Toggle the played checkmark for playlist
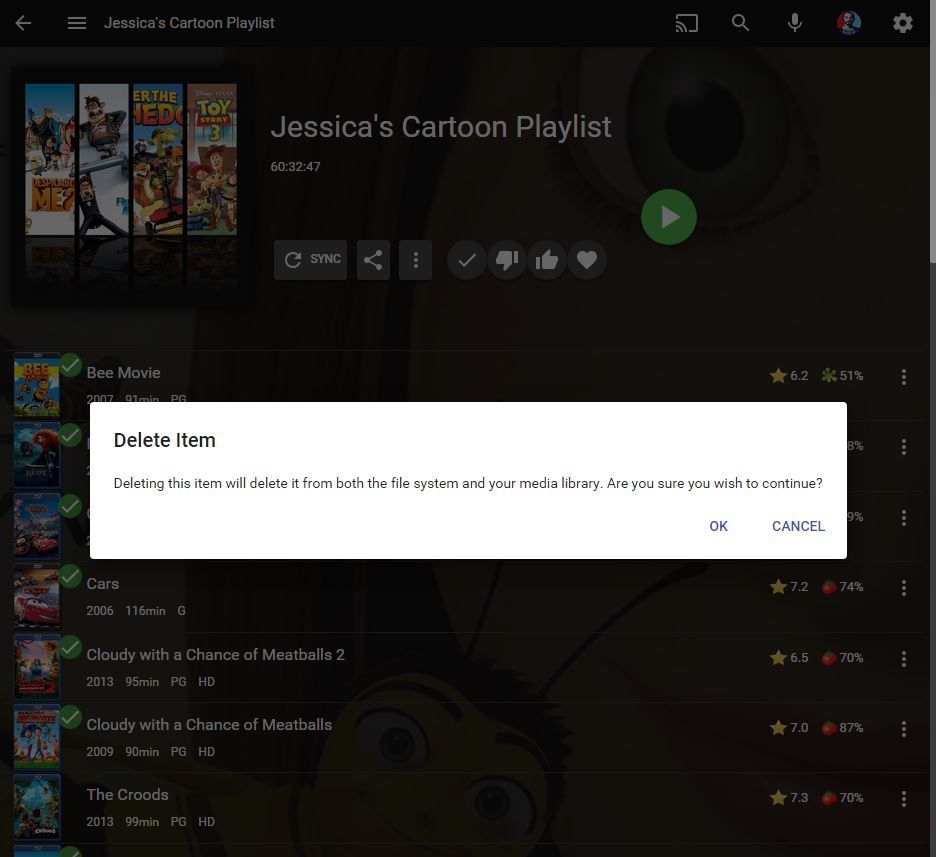 [466, 260]
